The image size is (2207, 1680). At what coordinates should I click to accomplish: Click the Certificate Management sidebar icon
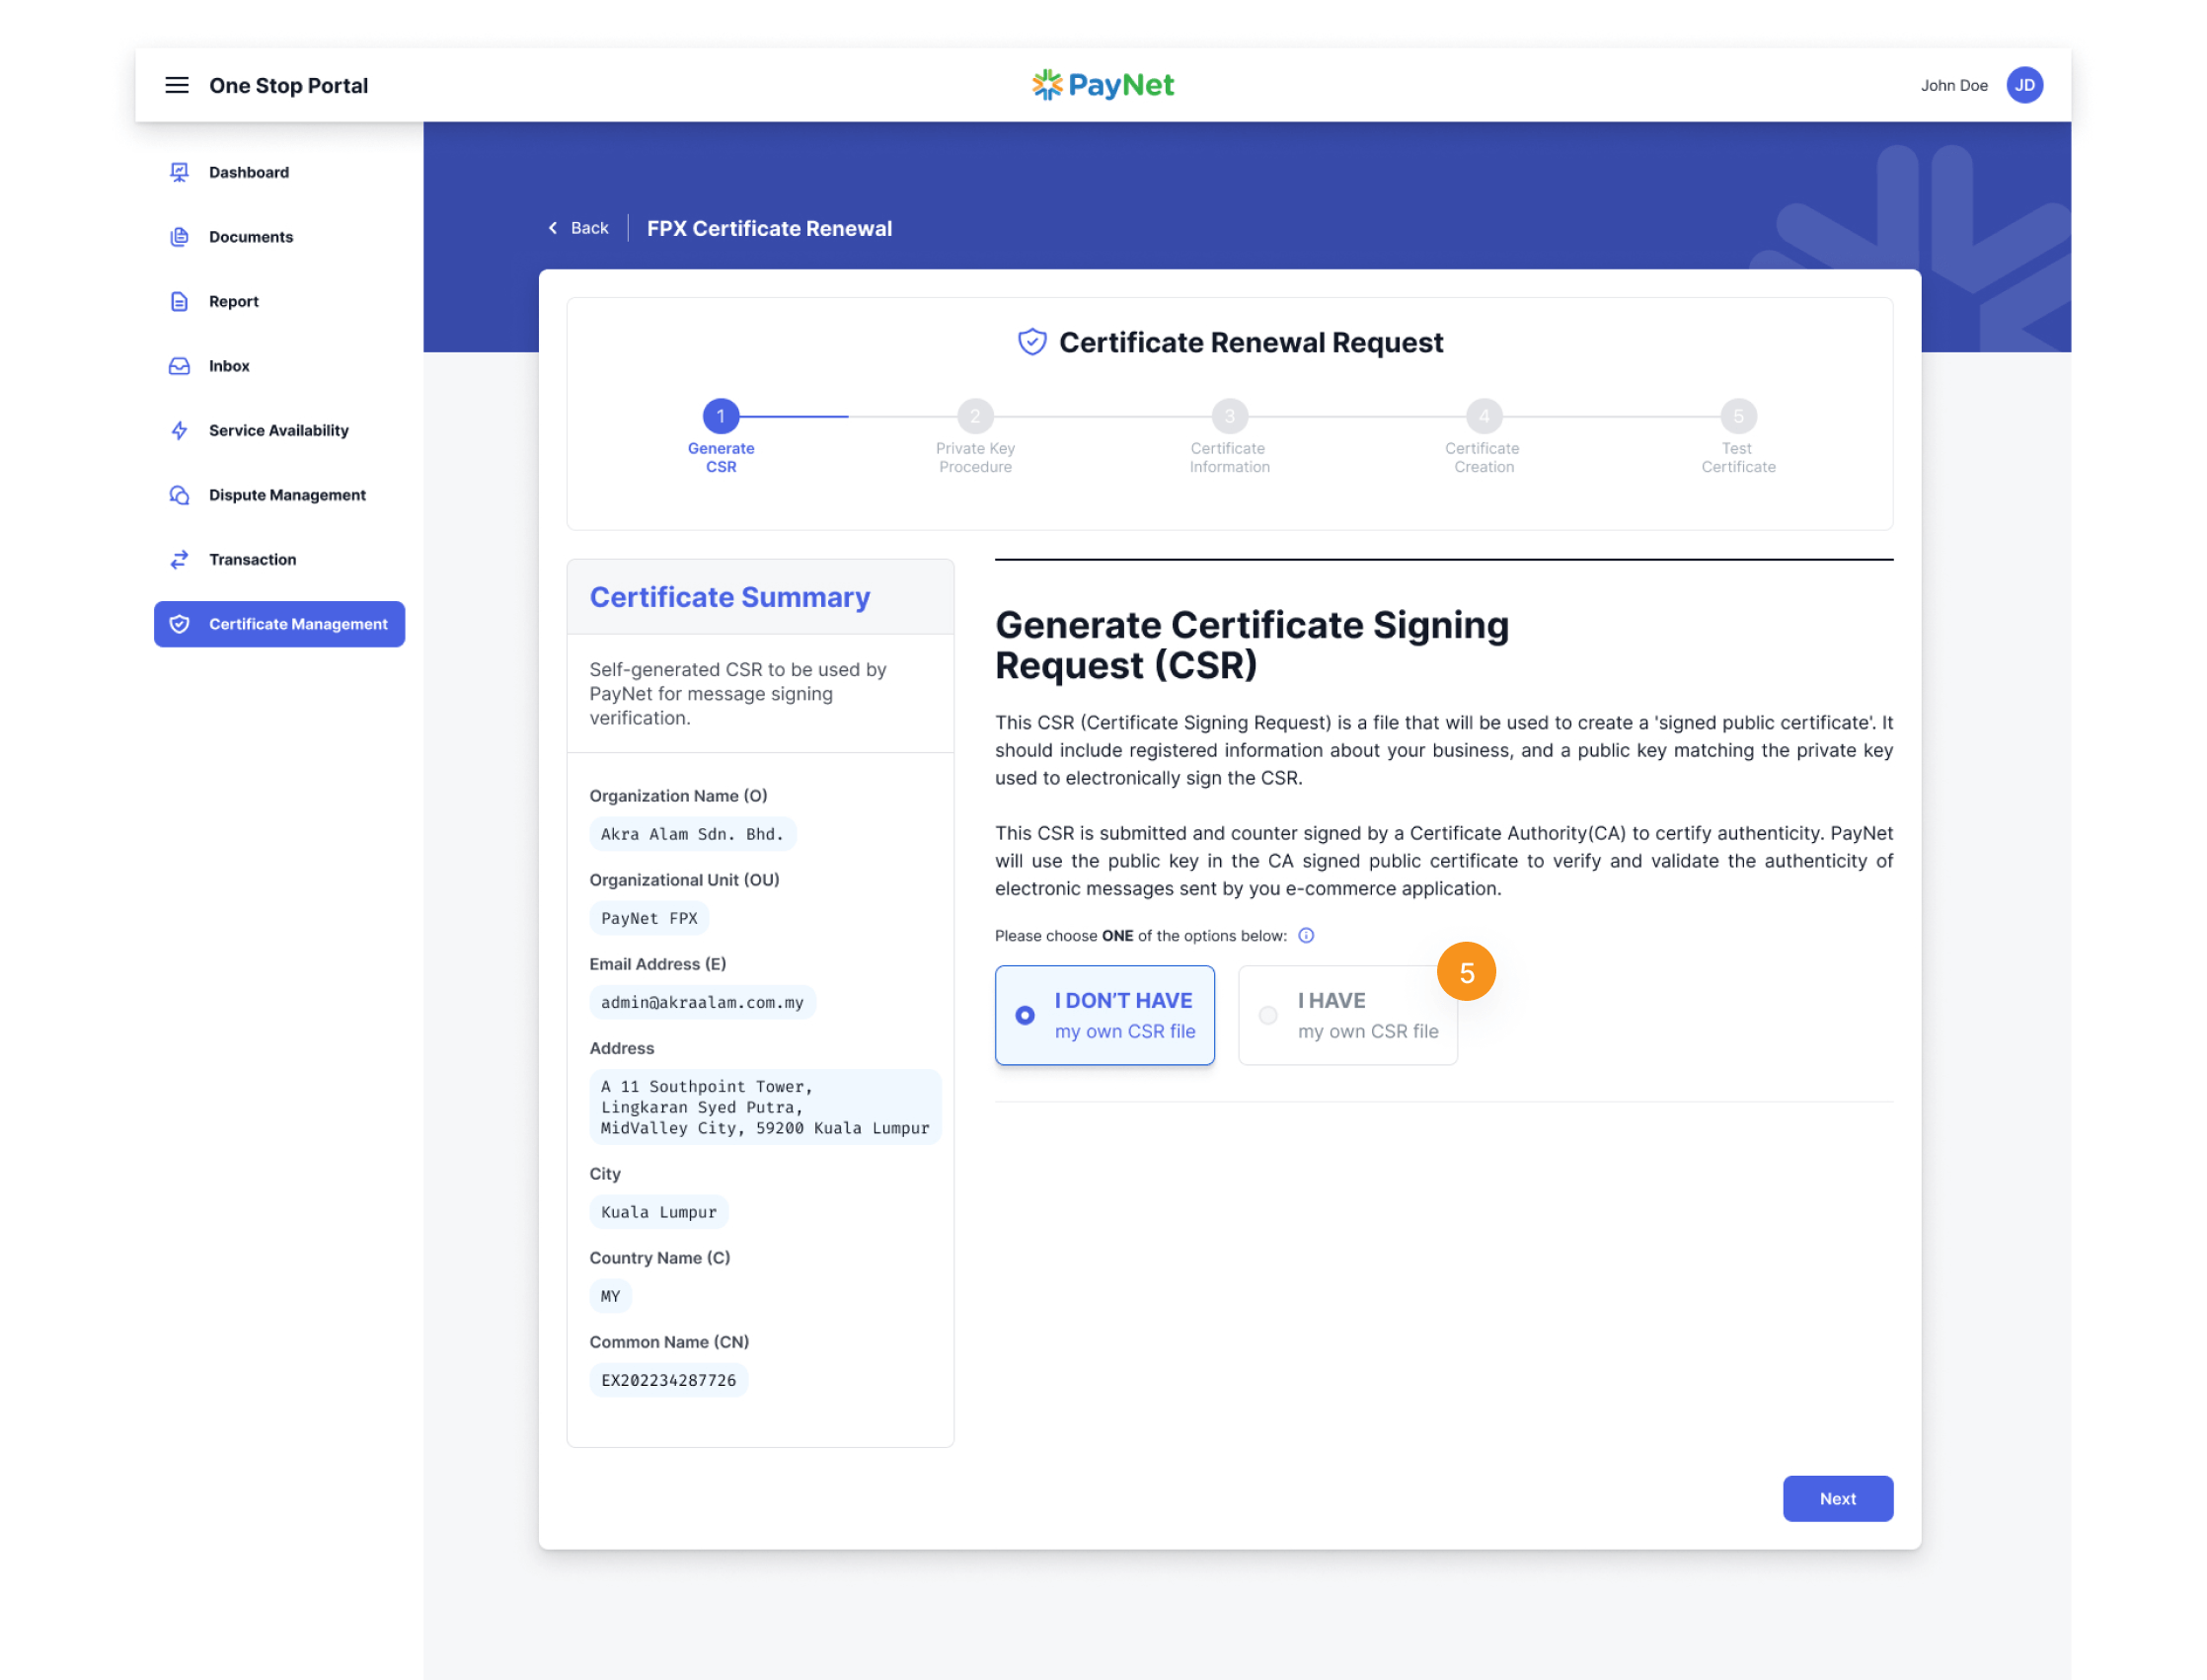click(x=179, y=623)
